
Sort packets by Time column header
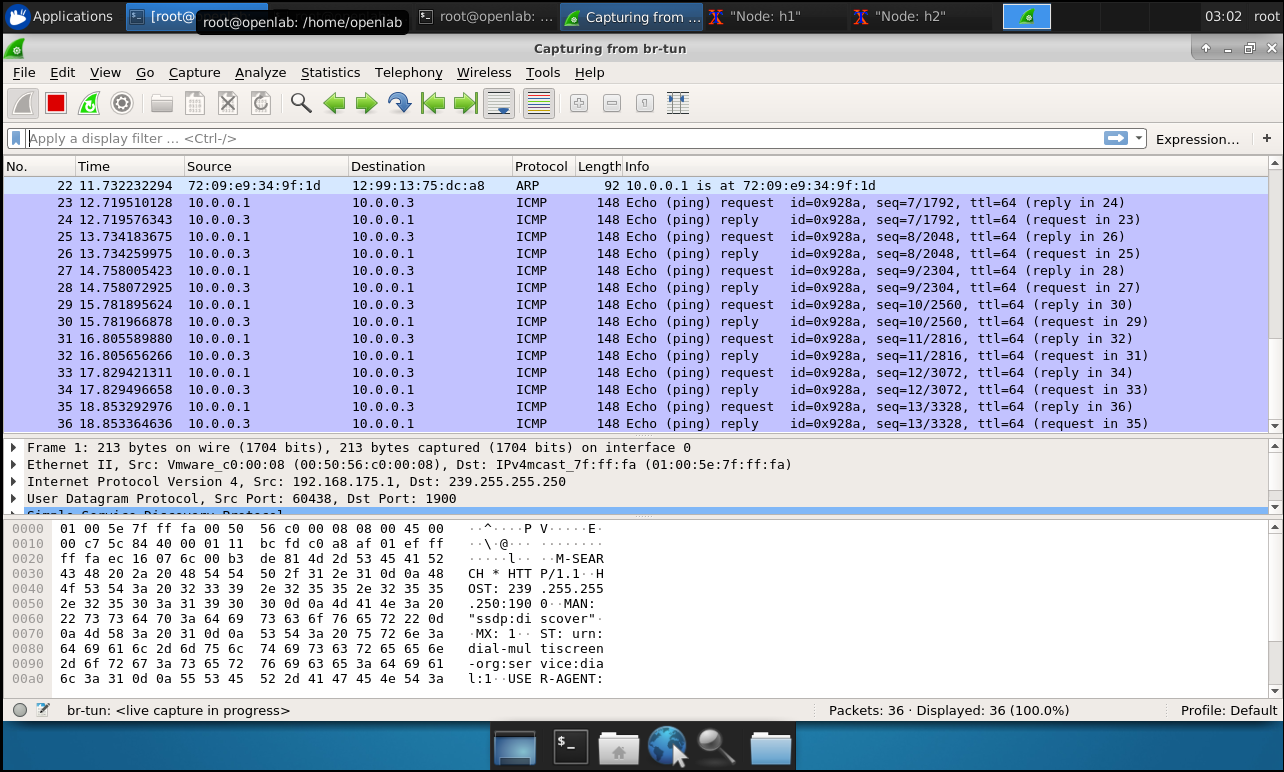130,166
